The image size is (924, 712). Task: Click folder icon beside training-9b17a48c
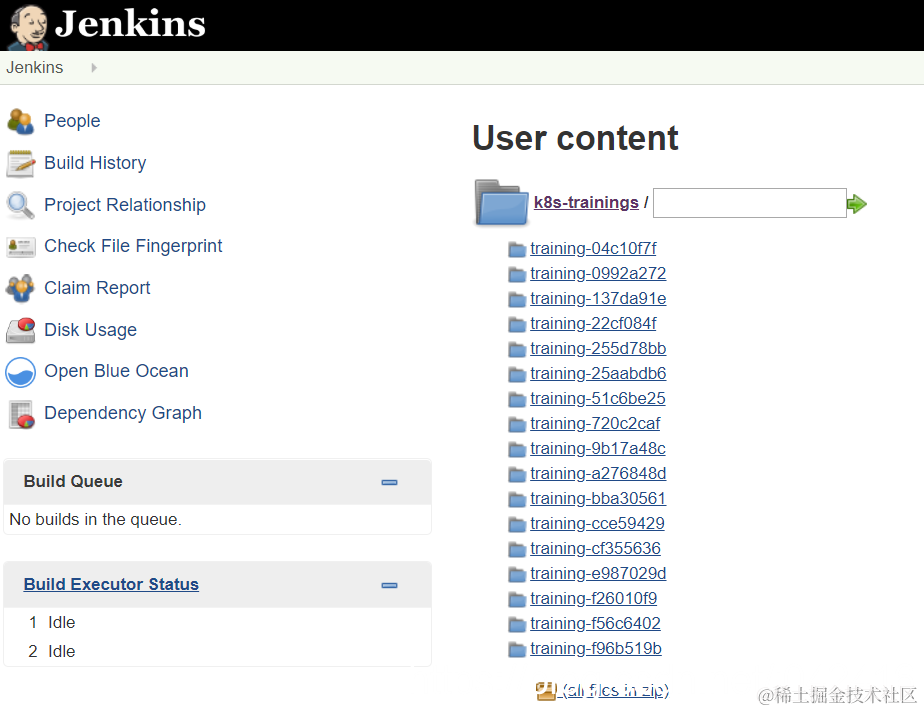coord(517,449)
